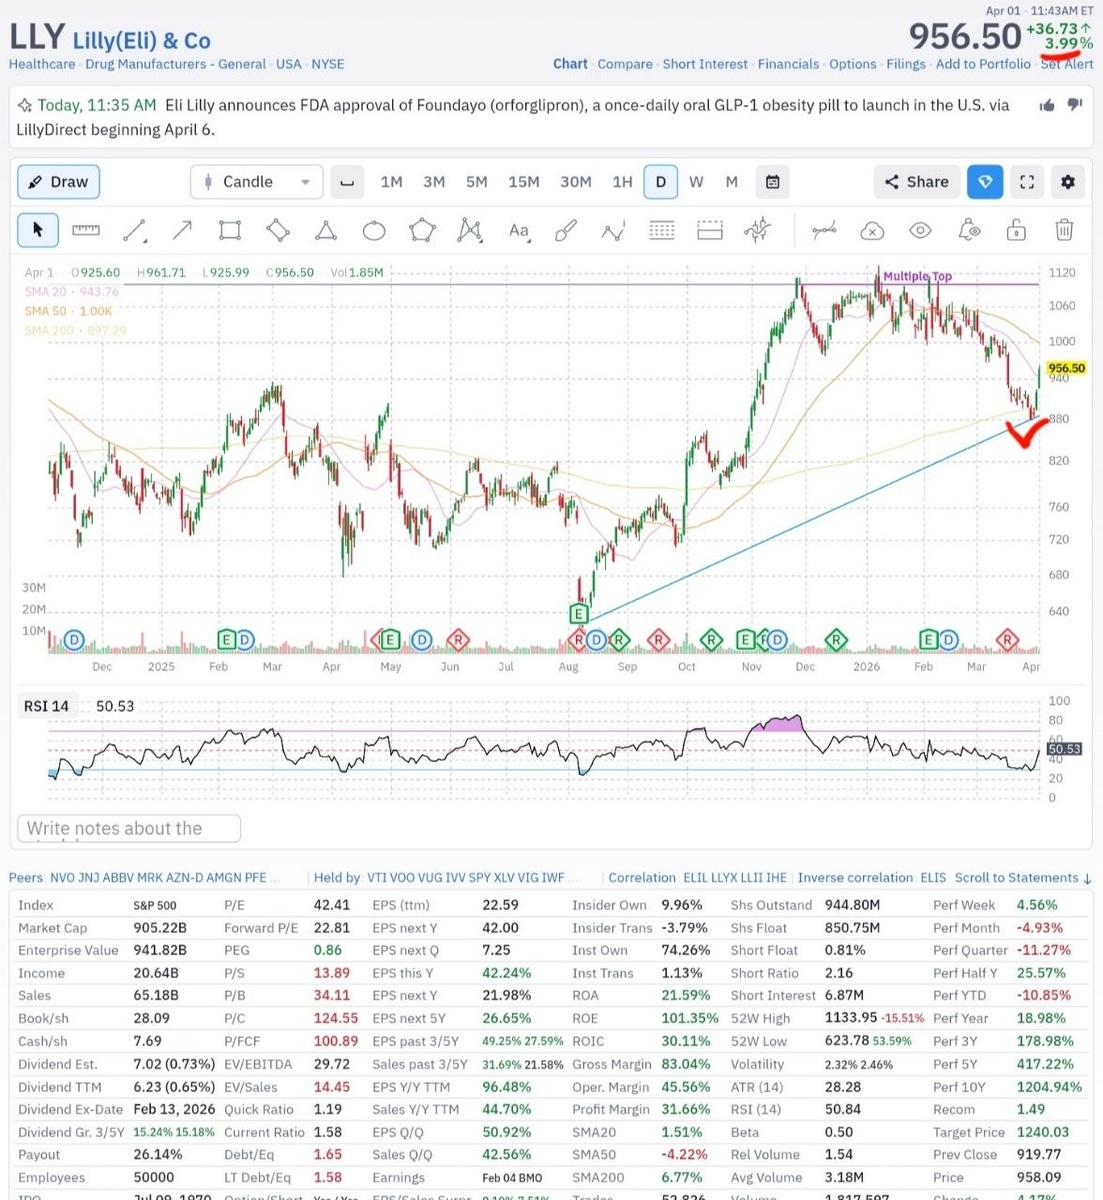
Task: Click the Share button
Action: coord(916,182)
